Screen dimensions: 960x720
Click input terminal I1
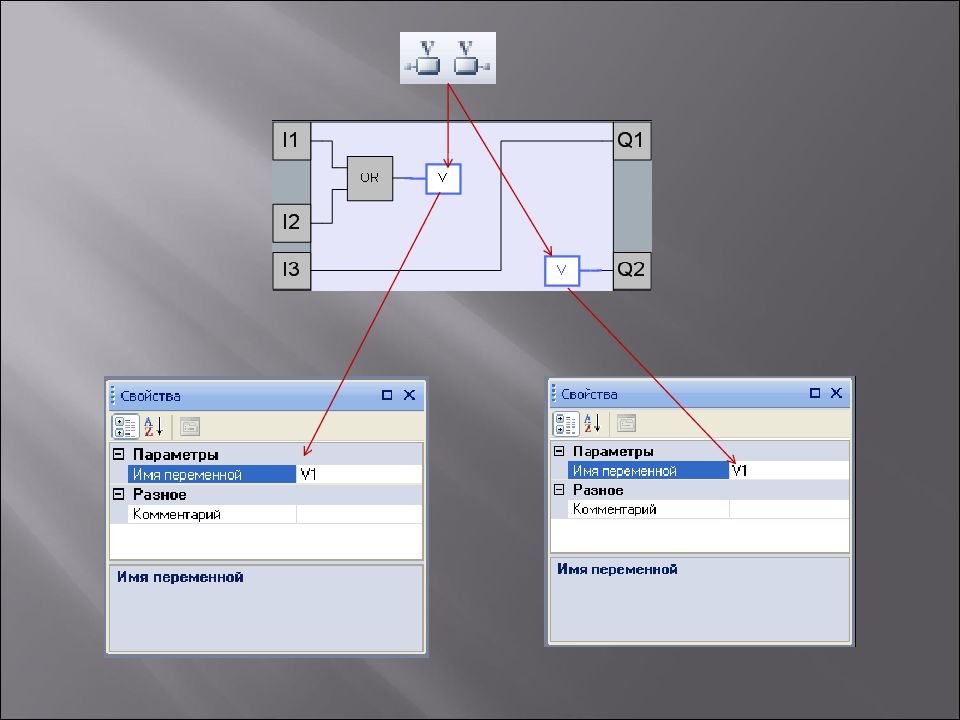[x=291, y=141]
